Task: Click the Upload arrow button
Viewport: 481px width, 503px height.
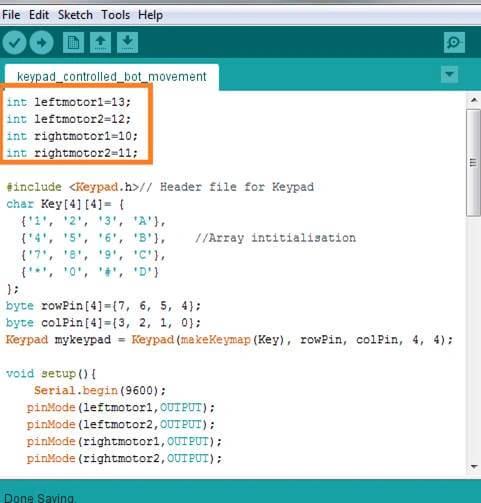Action: click(41, 43)
